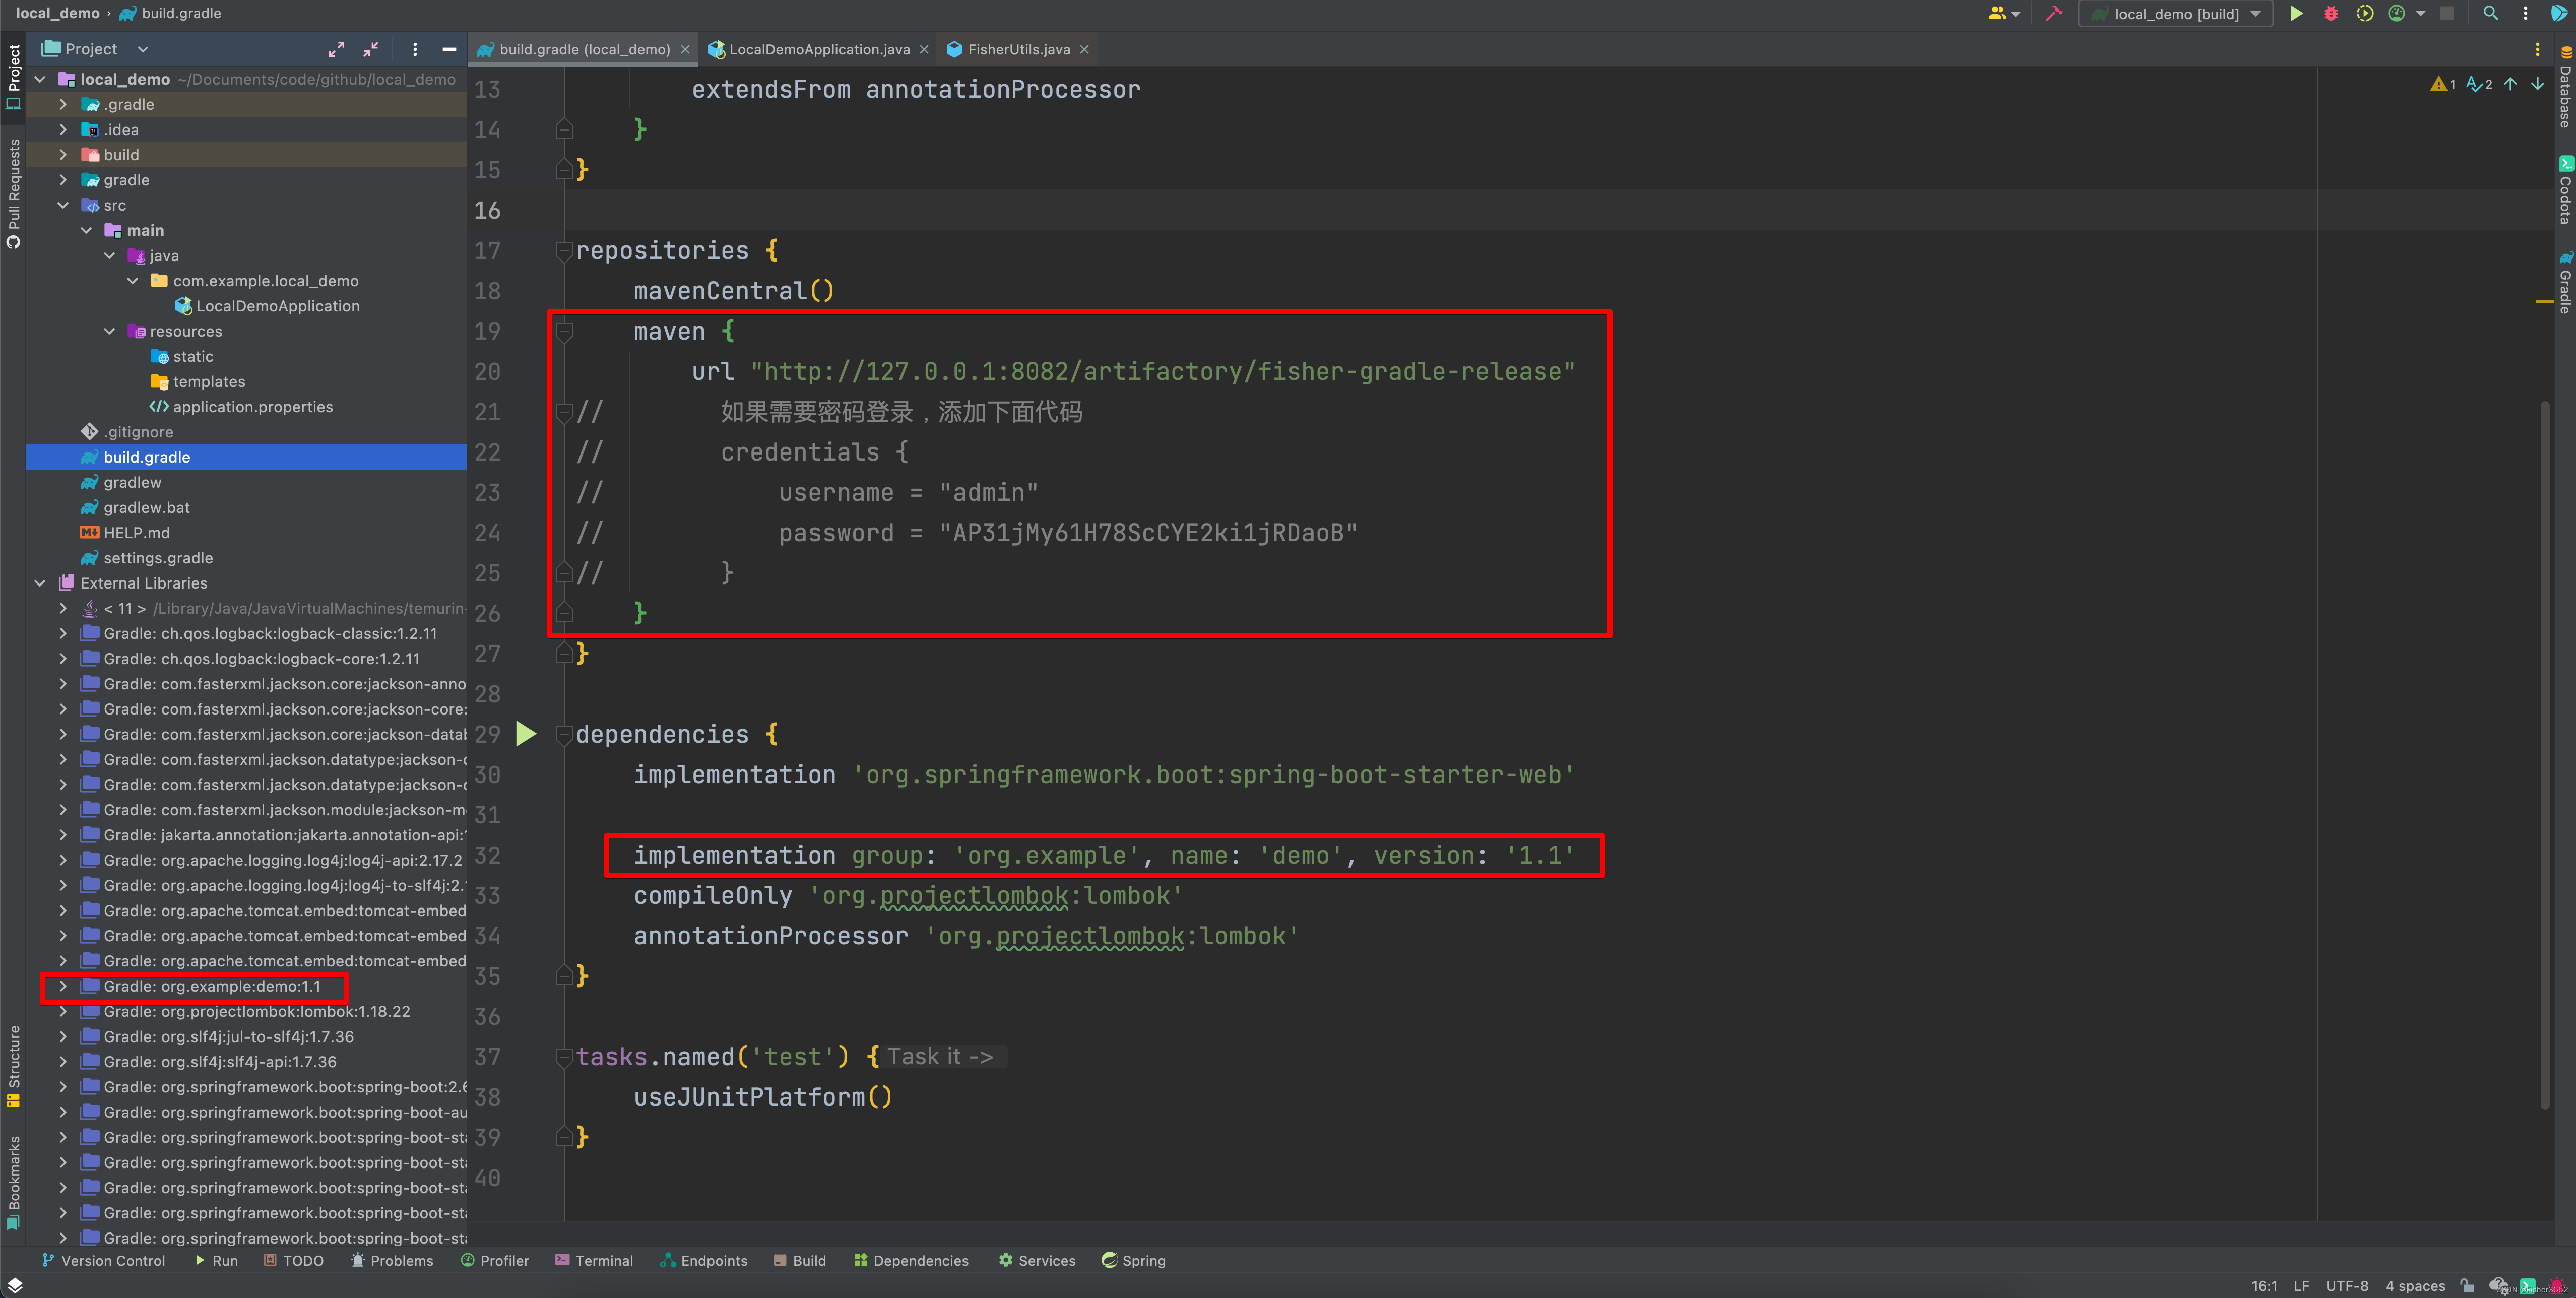Expand the Gradle: org.example:demo:1.1 library
Viewport: 2576px width, 1298px height.
[x=63, y=986]
